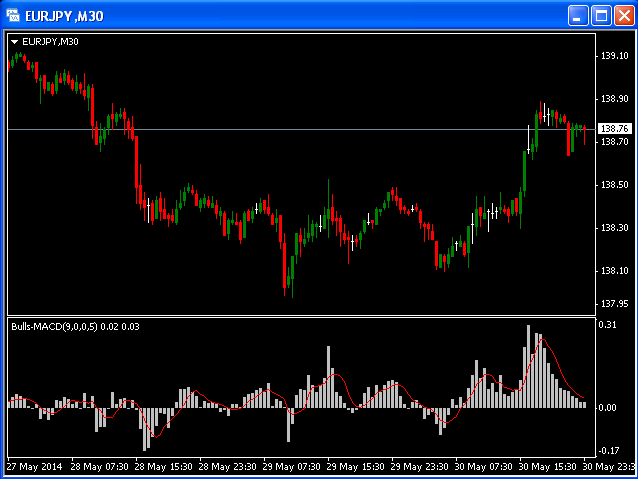Click the 28 May 15:30 time label
The image size is (640, 480).
point(163,466)
